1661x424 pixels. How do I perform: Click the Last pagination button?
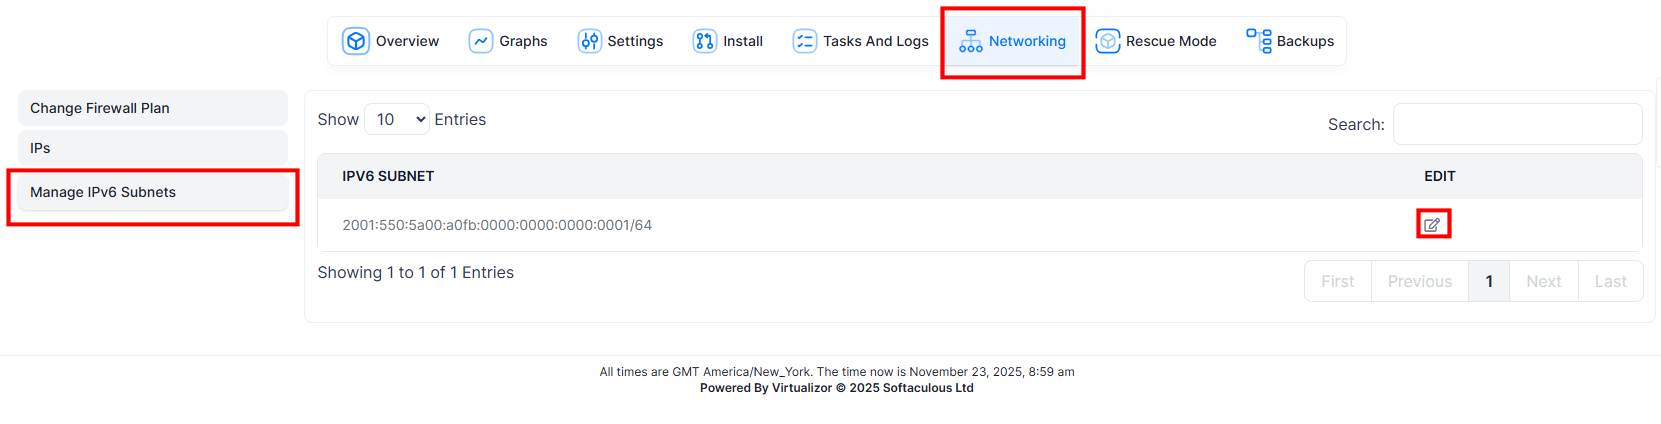pos(1610,281)
